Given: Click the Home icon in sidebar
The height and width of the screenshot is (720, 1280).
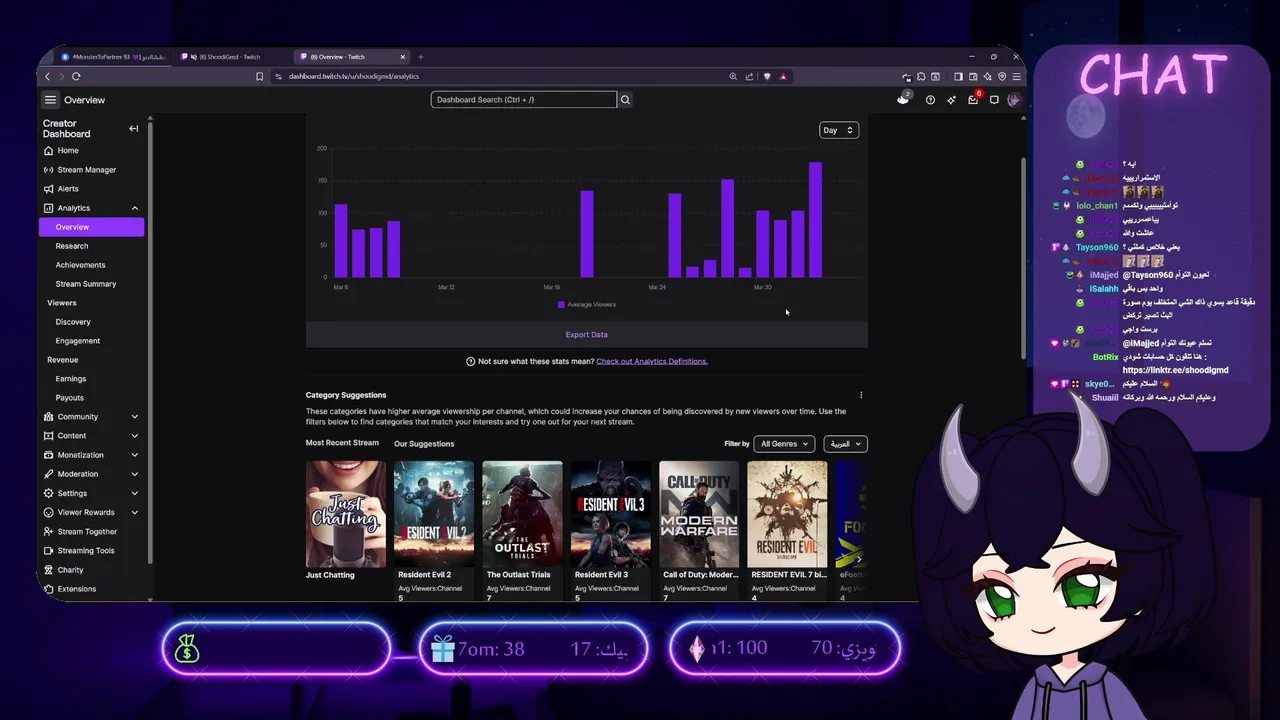Looking at the screenshot, I should tap(49, 150).
